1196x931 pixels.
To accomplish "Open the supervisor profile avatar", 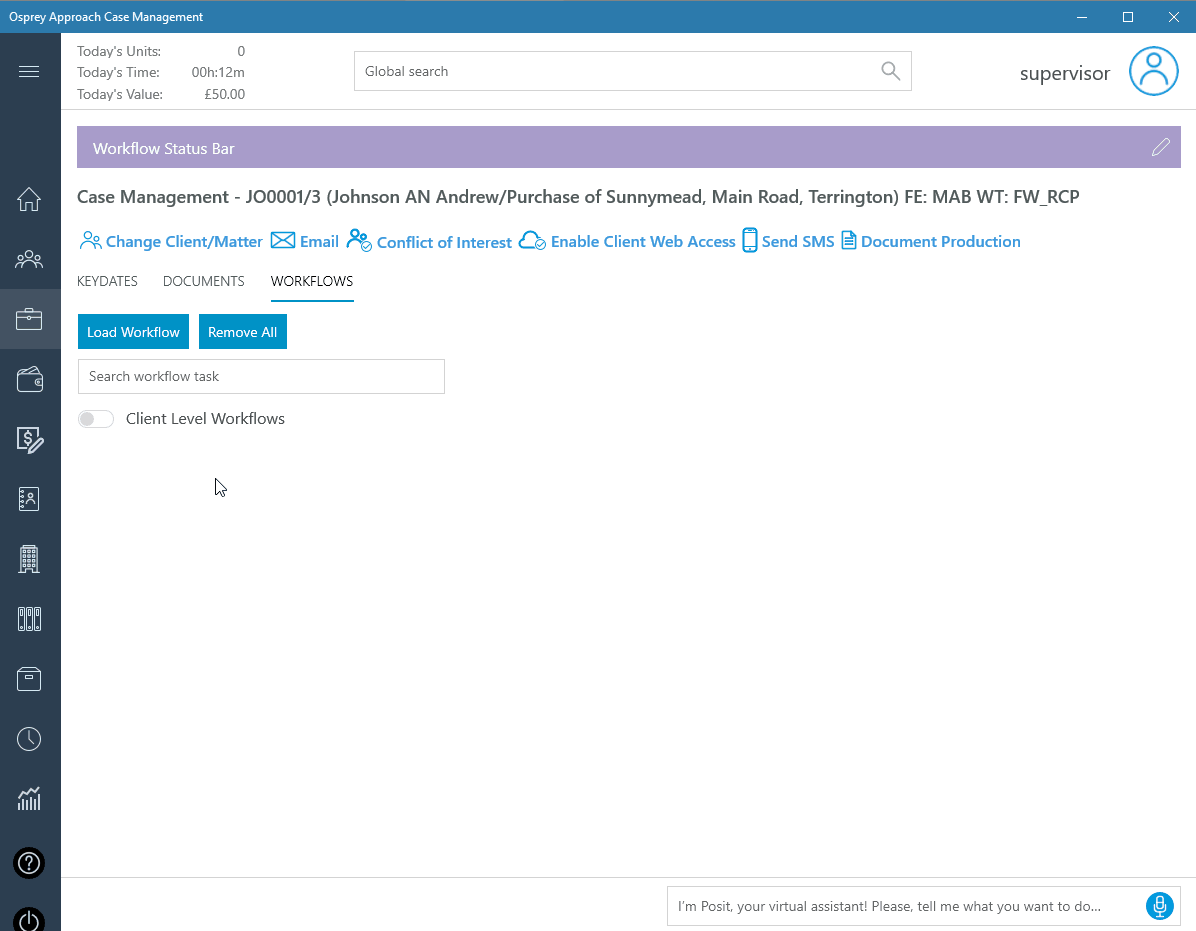I will coord(1153,71).
